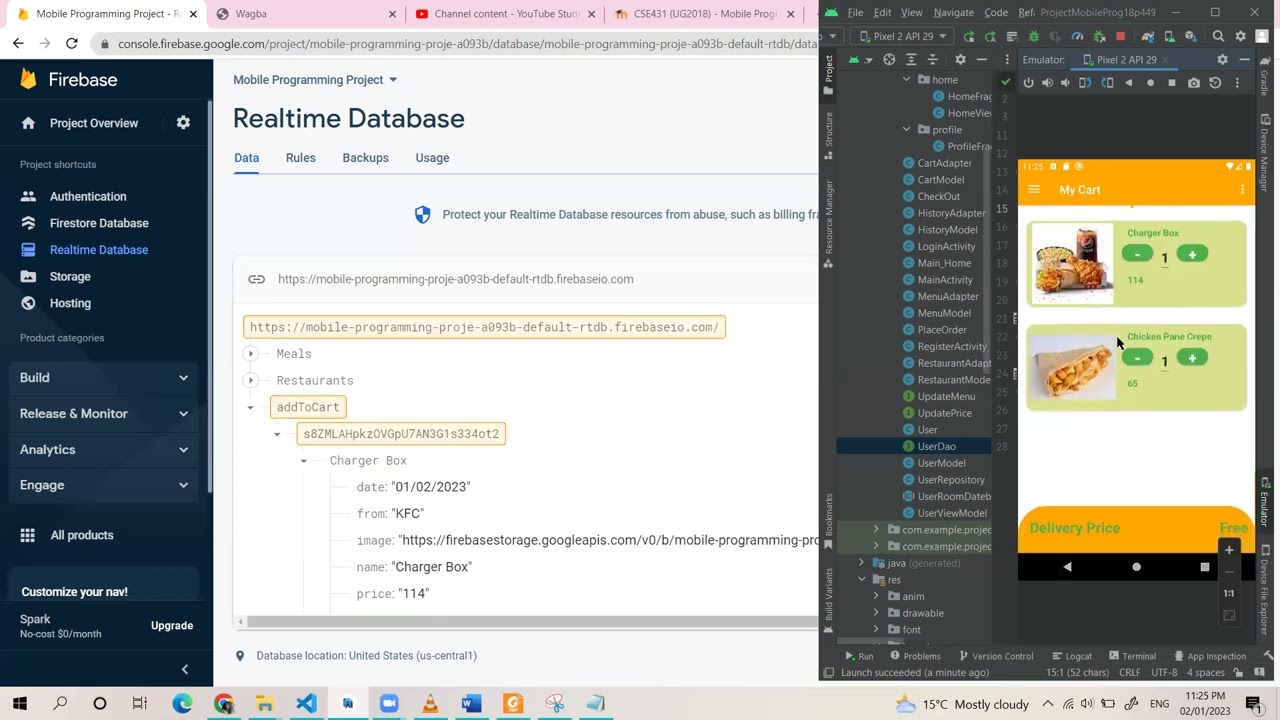Stop the running app with red square
The image size is (1280, 720).
[x=1121, y=36]
